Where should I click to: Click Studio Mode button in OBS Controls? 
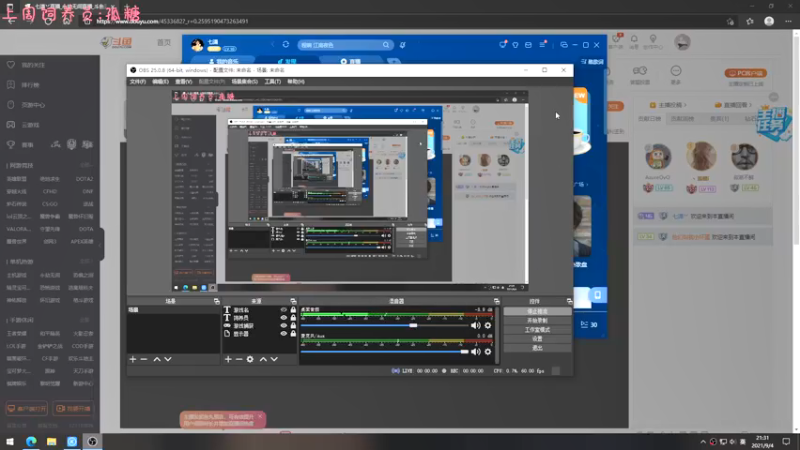coord(537,330)
